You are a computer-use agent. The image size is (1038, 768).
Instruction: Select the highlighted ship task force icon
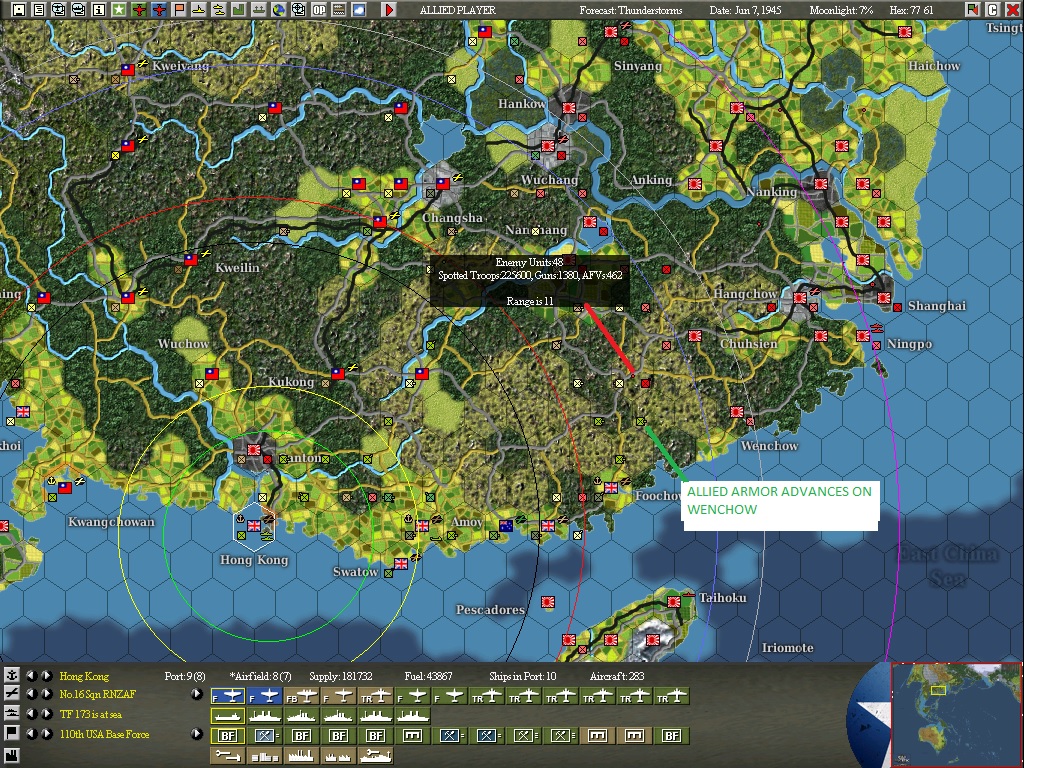(x=228, y=716)
